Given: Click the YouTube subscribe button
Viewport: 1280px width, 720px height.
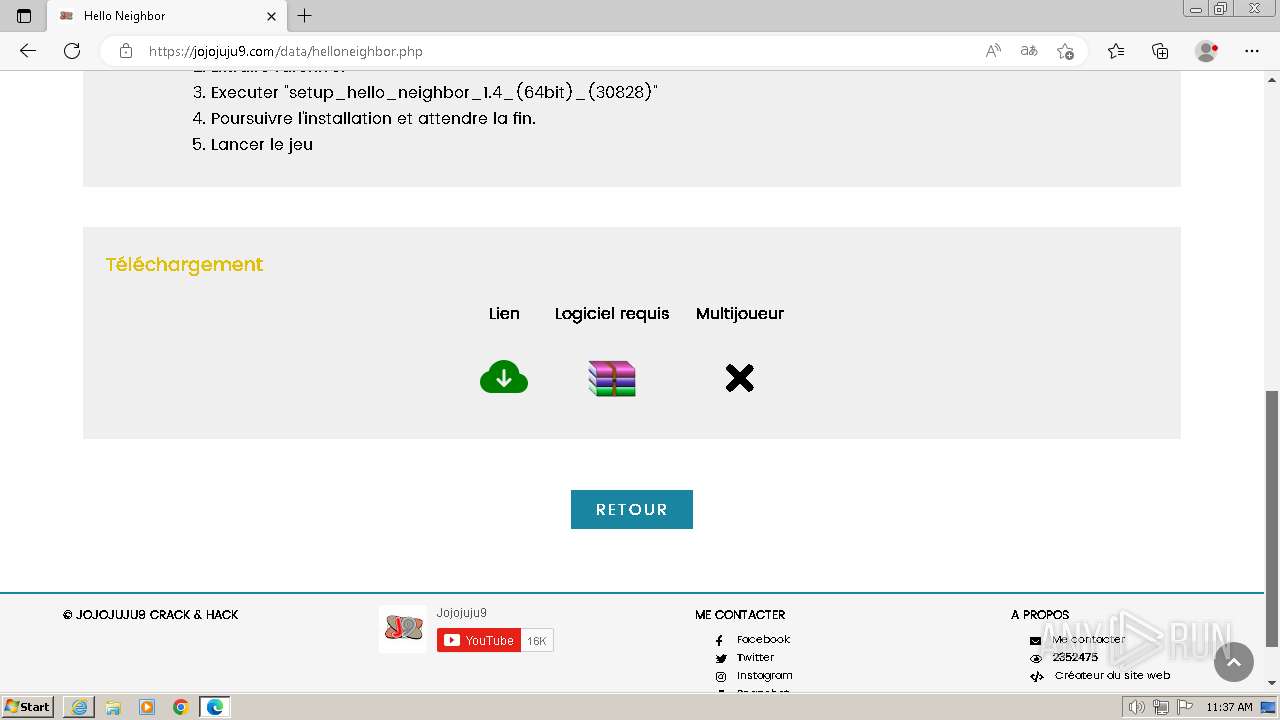Looking at the screenshot, I should [479, 641].
